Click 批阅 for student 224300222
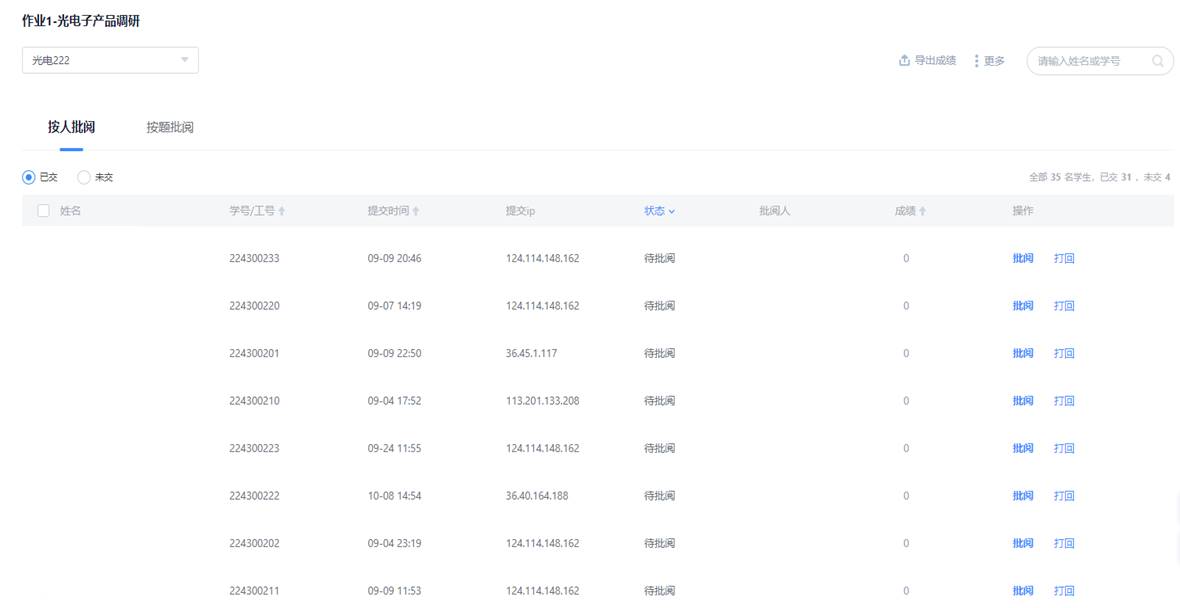This screenshot has height=608, width=1180. (x=1022, y=496)
